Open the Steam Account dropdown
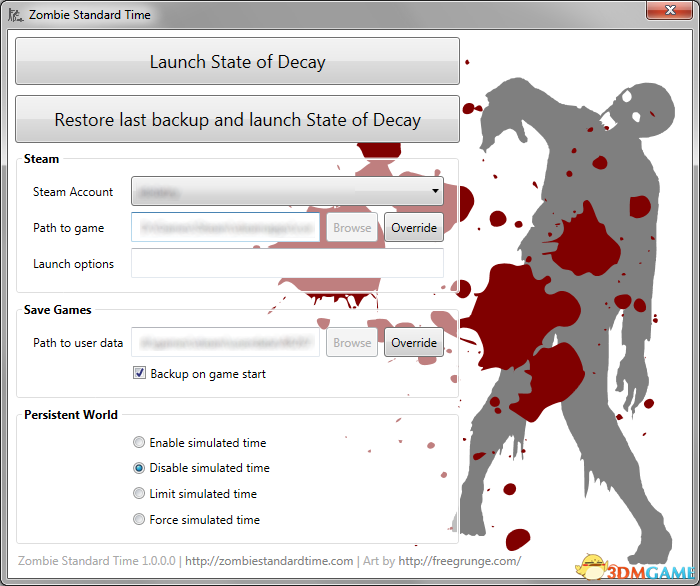The width and height of the screenshot is (700, 586). click(287, 191)
